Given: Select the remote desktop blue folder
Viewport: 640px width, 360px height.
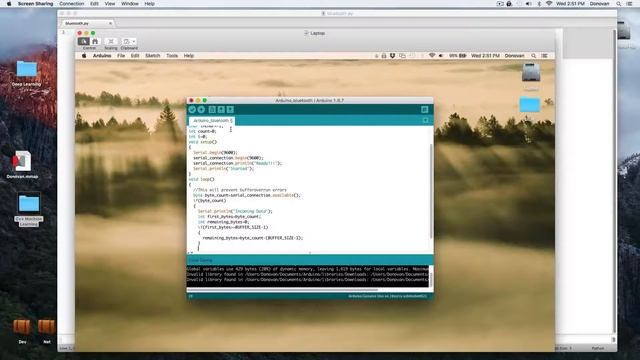Looking at the screenshot, I should pos(530,104).
